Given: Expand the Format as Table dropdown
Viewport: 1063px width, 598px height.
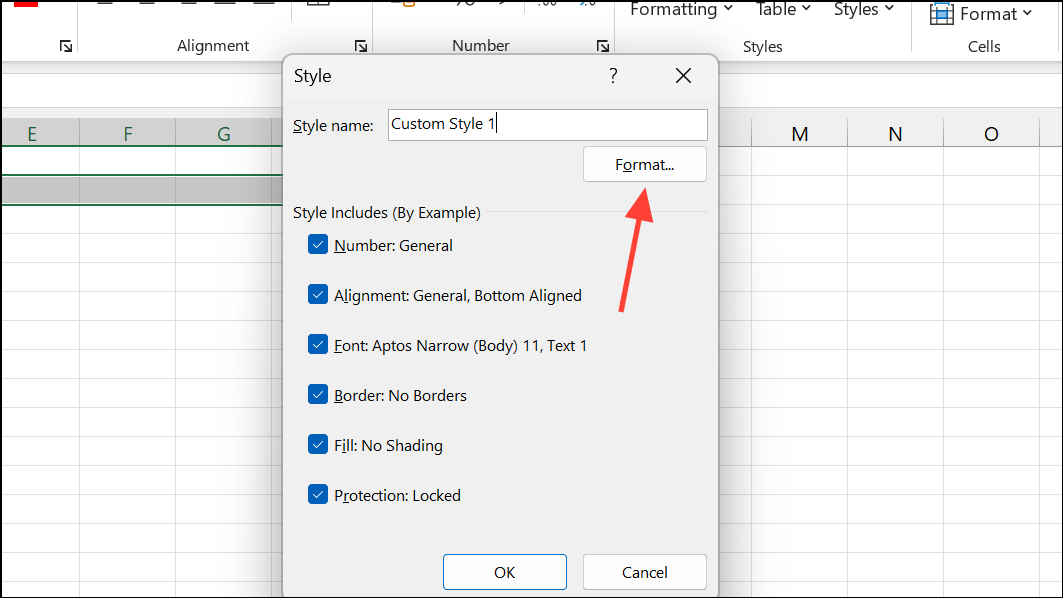Looking at the screenshot, I should click(x=783, y=10).
